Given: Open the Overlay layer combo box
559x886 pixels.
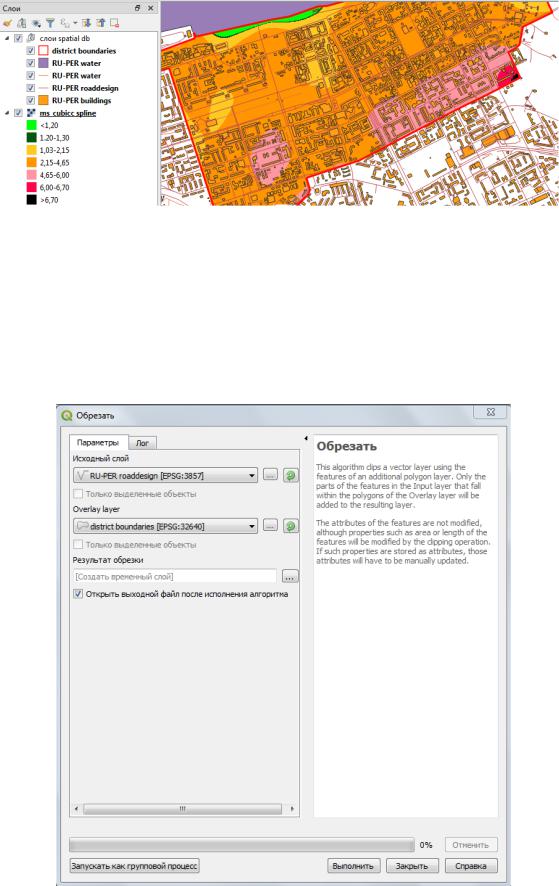Looking at the screenshot, I should point(166,526).
